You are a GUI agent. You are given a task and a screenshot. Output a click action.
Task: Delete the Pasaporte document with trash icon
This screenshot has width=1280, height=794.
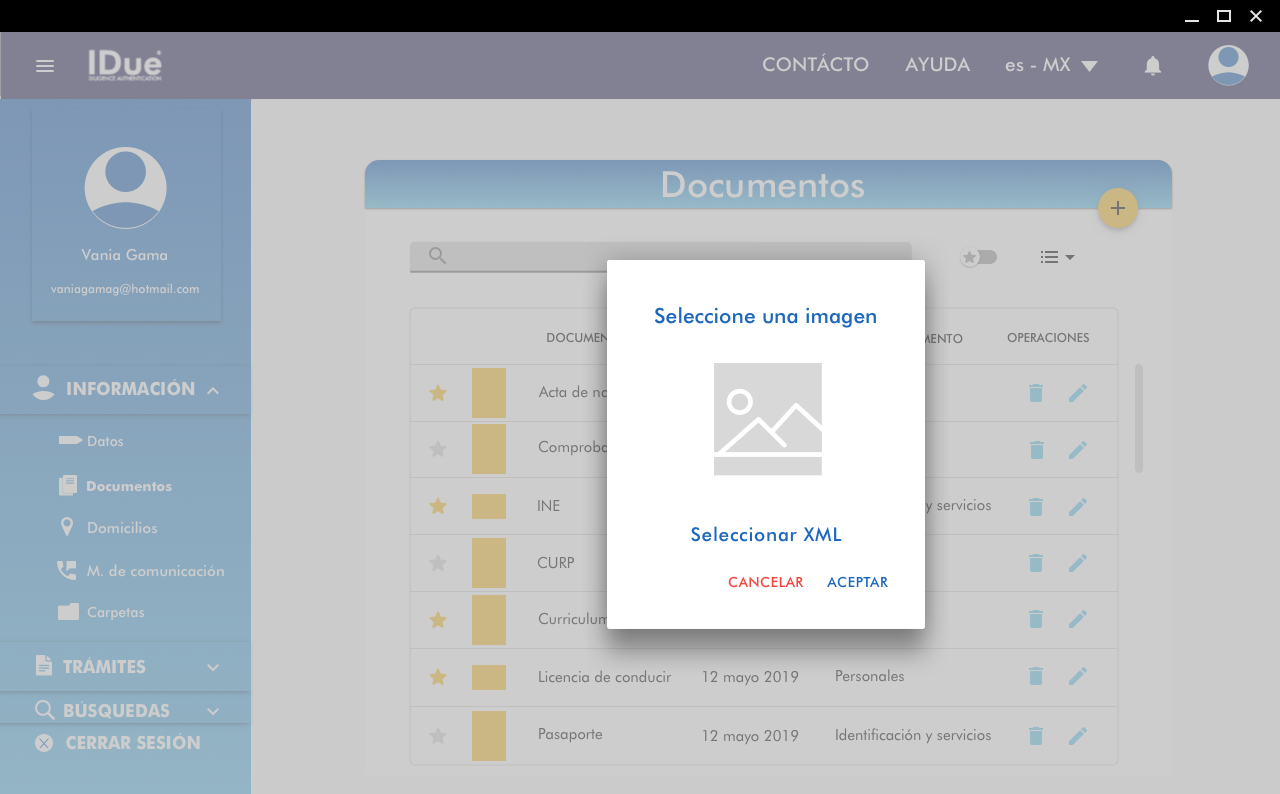1036,736
